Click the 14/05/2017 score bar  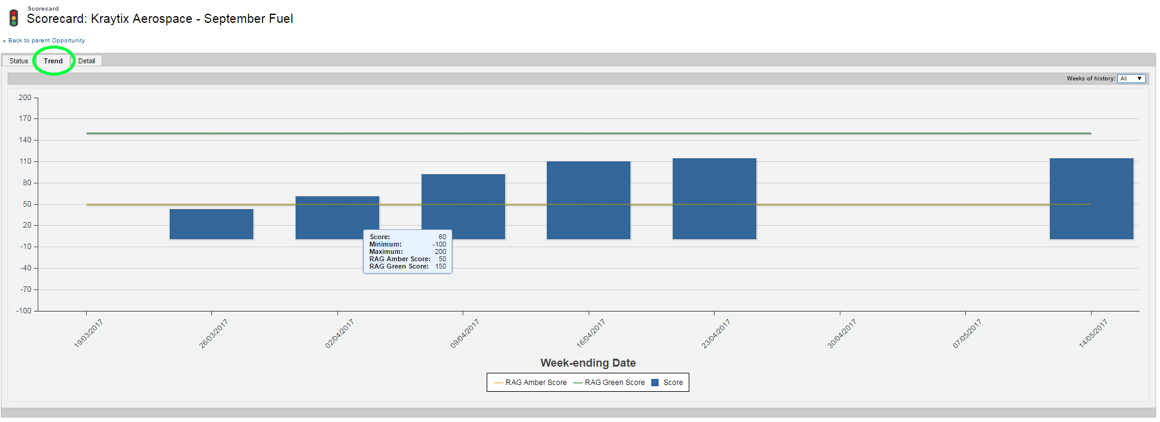pos(1092,198)
